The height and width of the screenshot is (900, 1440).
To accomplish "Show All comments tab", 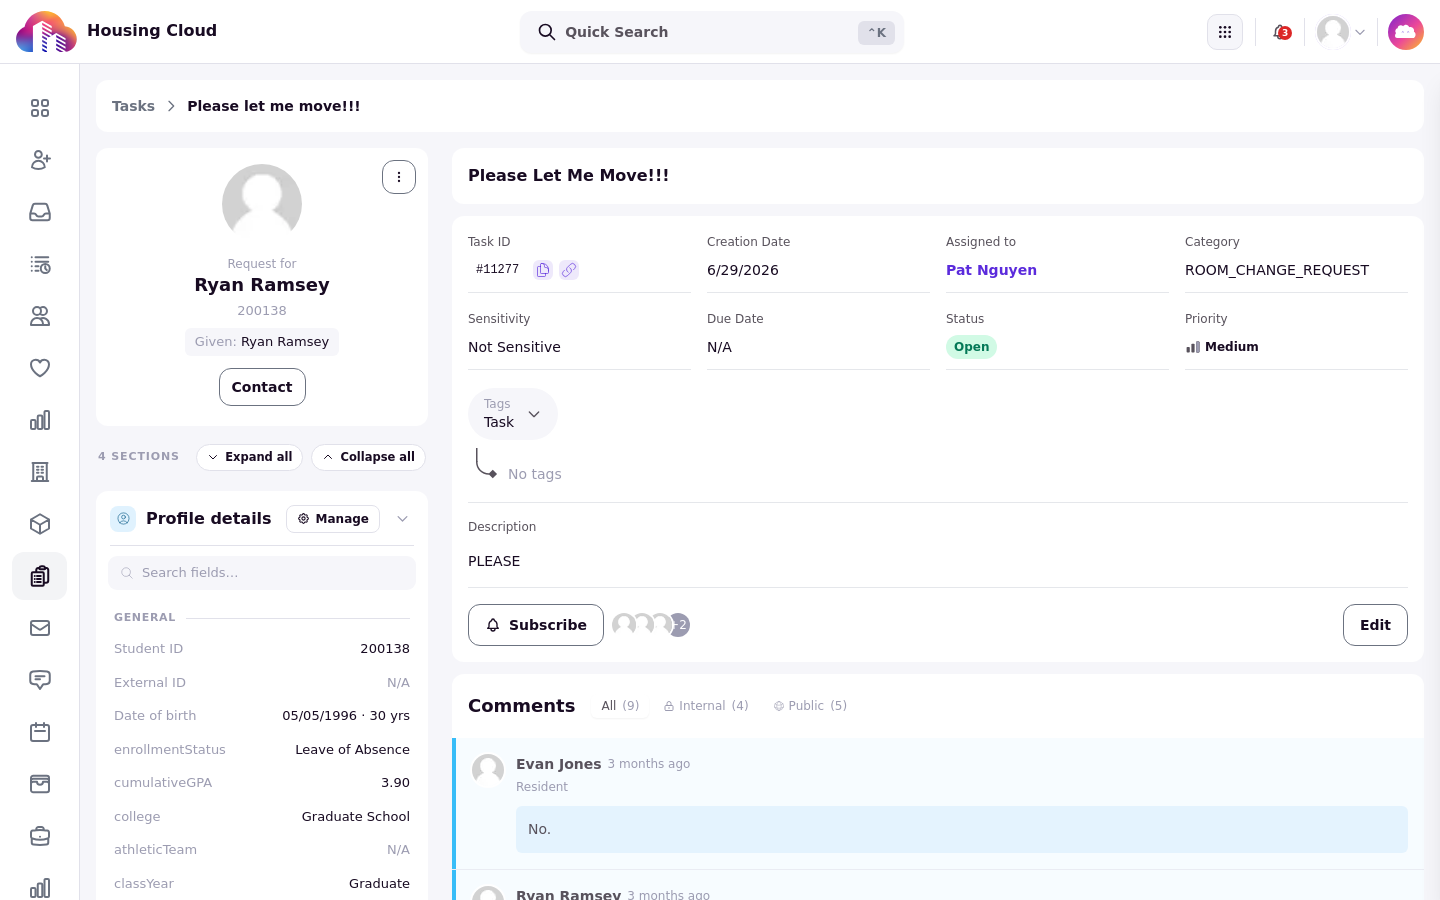I will [620, 706].
